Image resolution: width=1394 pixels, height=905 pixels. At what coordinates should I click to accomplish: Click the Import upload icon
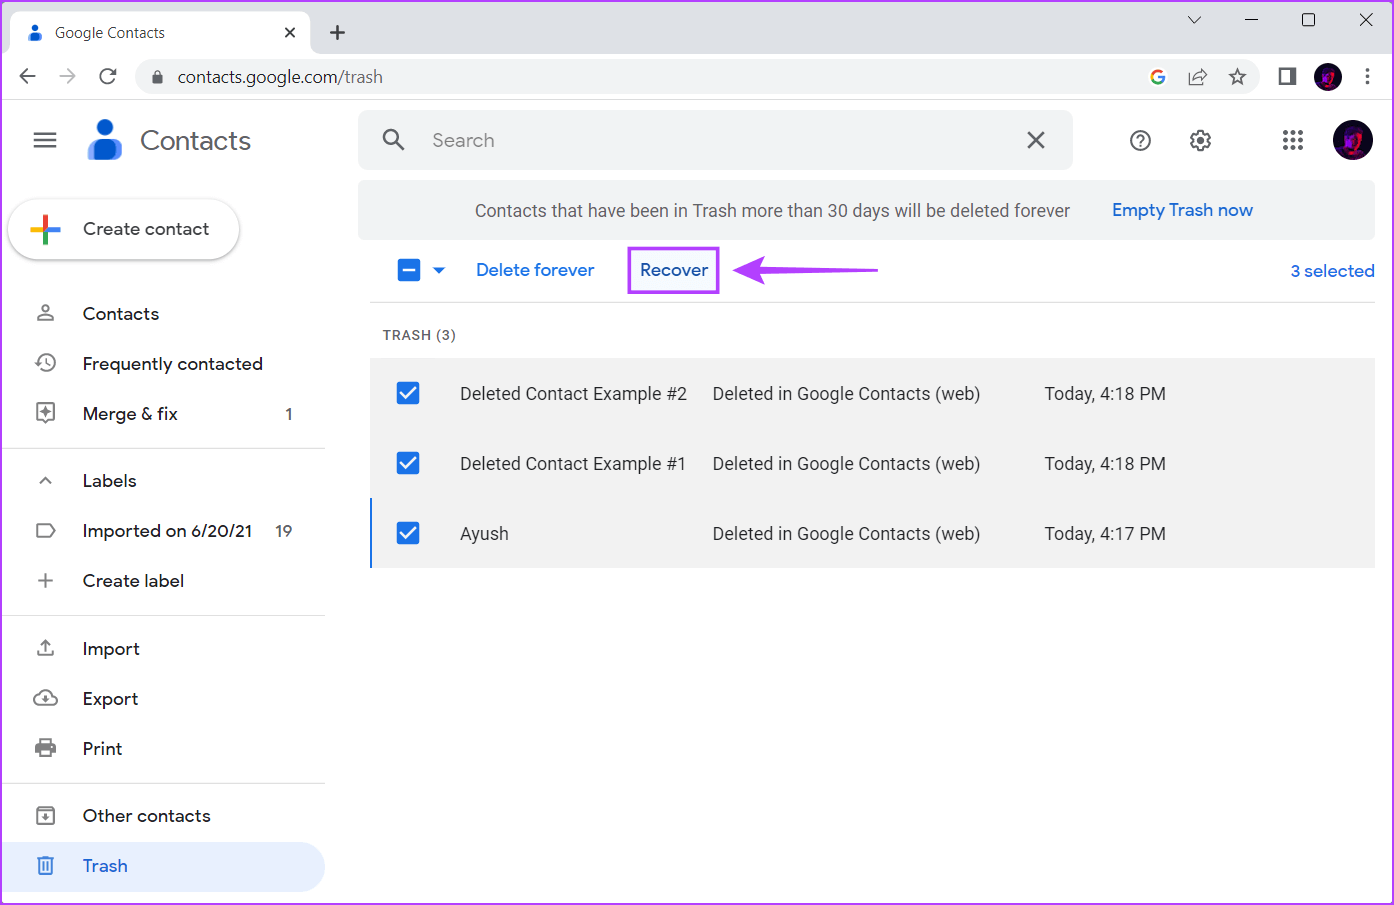pyautogui.click(x=45, y=648)
